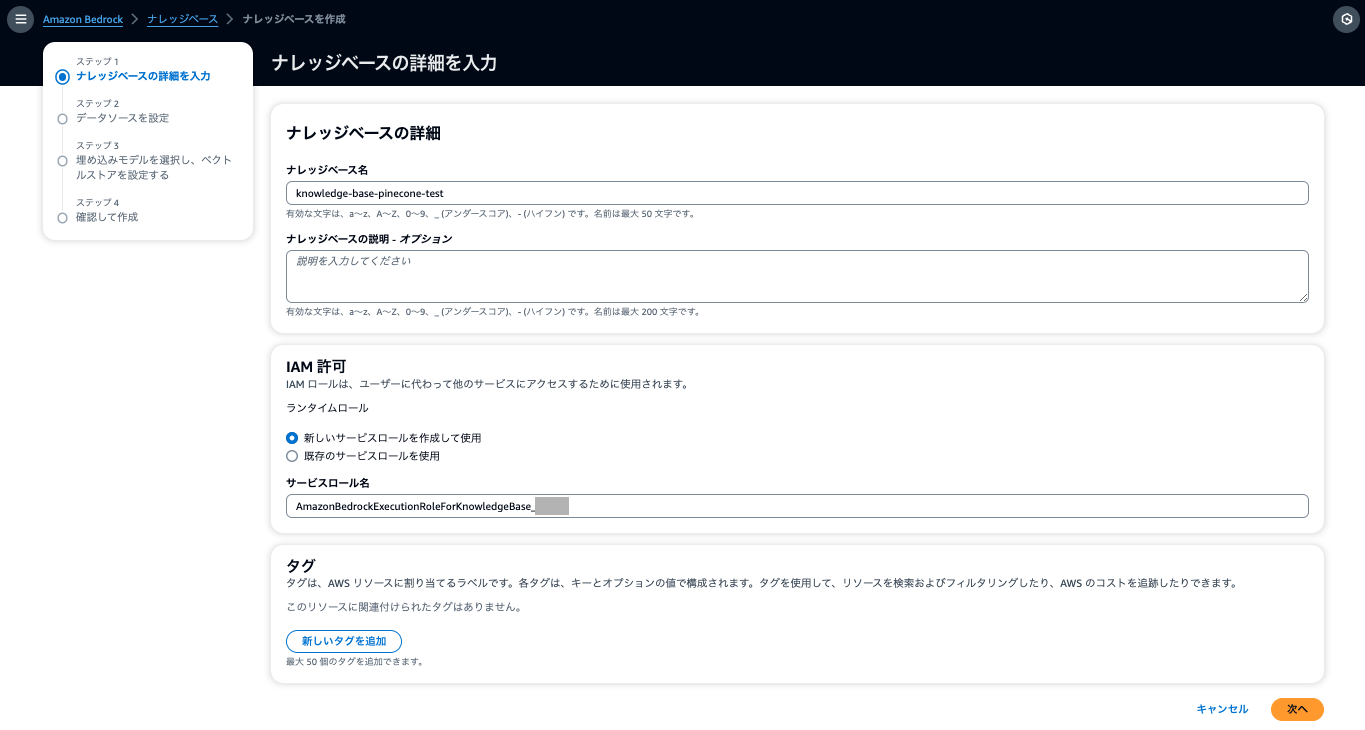The image size is (1365, 730).
Task: Click the サービスロール名 input field
Action: [797, 506]
